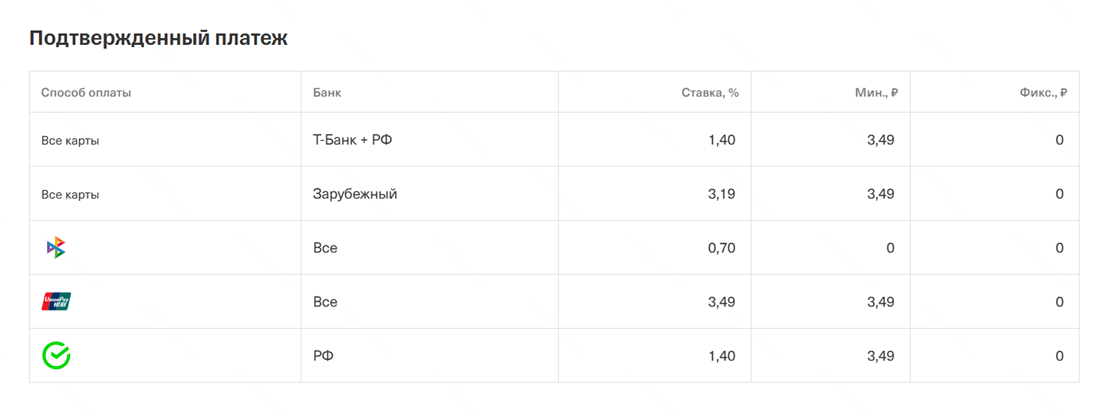The height and width of the screenshot is (417, 1101).
Task: Click the rate 3,49 in UnionPay row
Action: [721, 303]
